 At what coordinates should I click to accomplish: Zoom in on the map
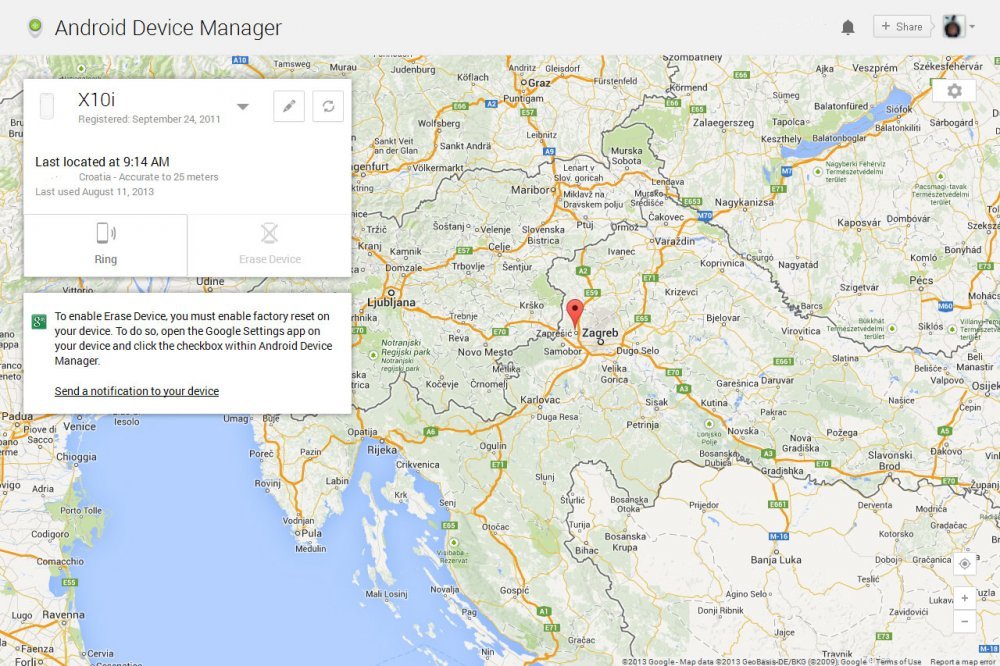point(964,598)
